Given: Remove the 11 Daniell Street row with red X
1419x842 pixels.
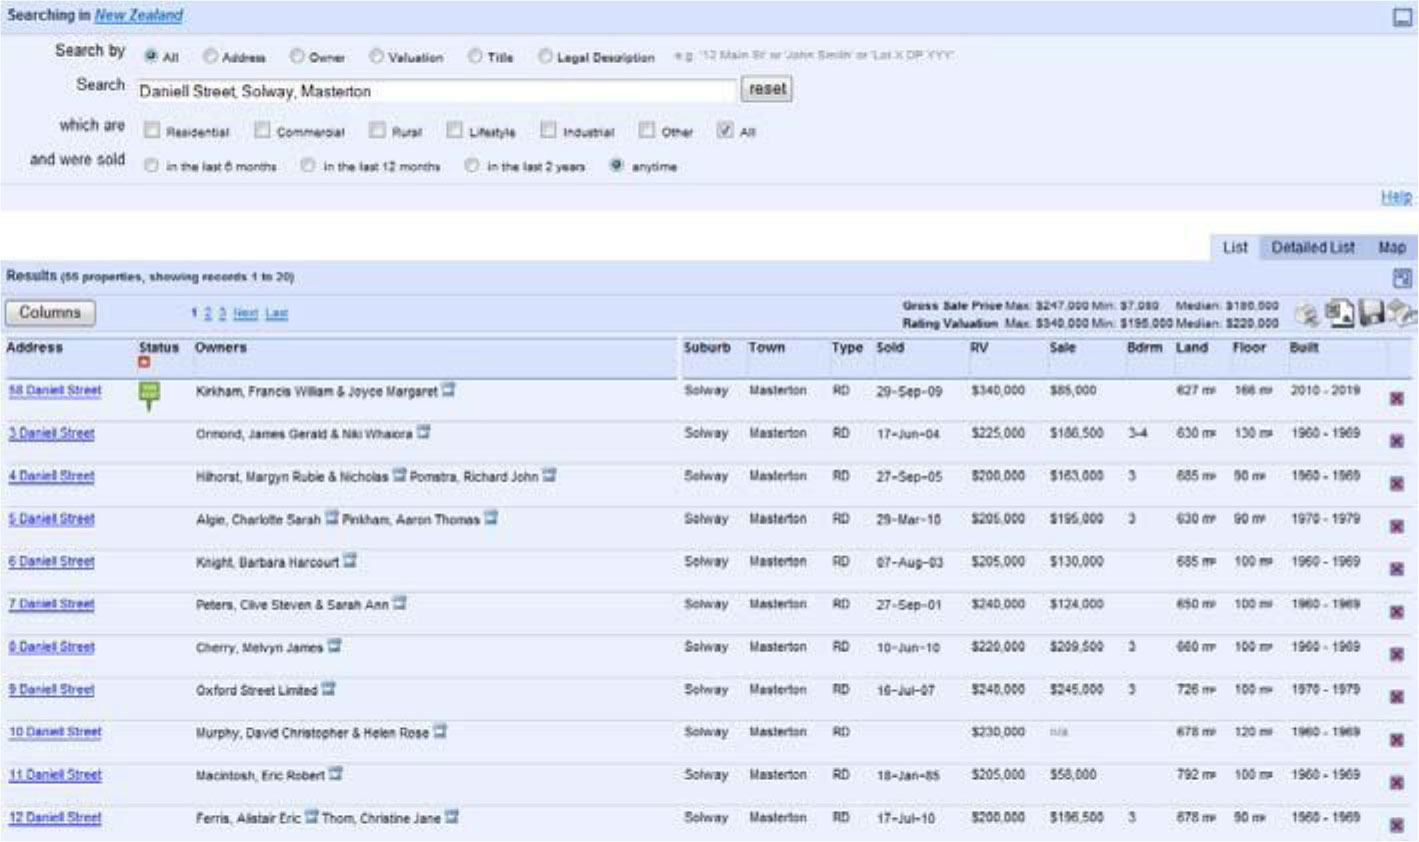Looking at the screenshot, I should coord(1397,783).
